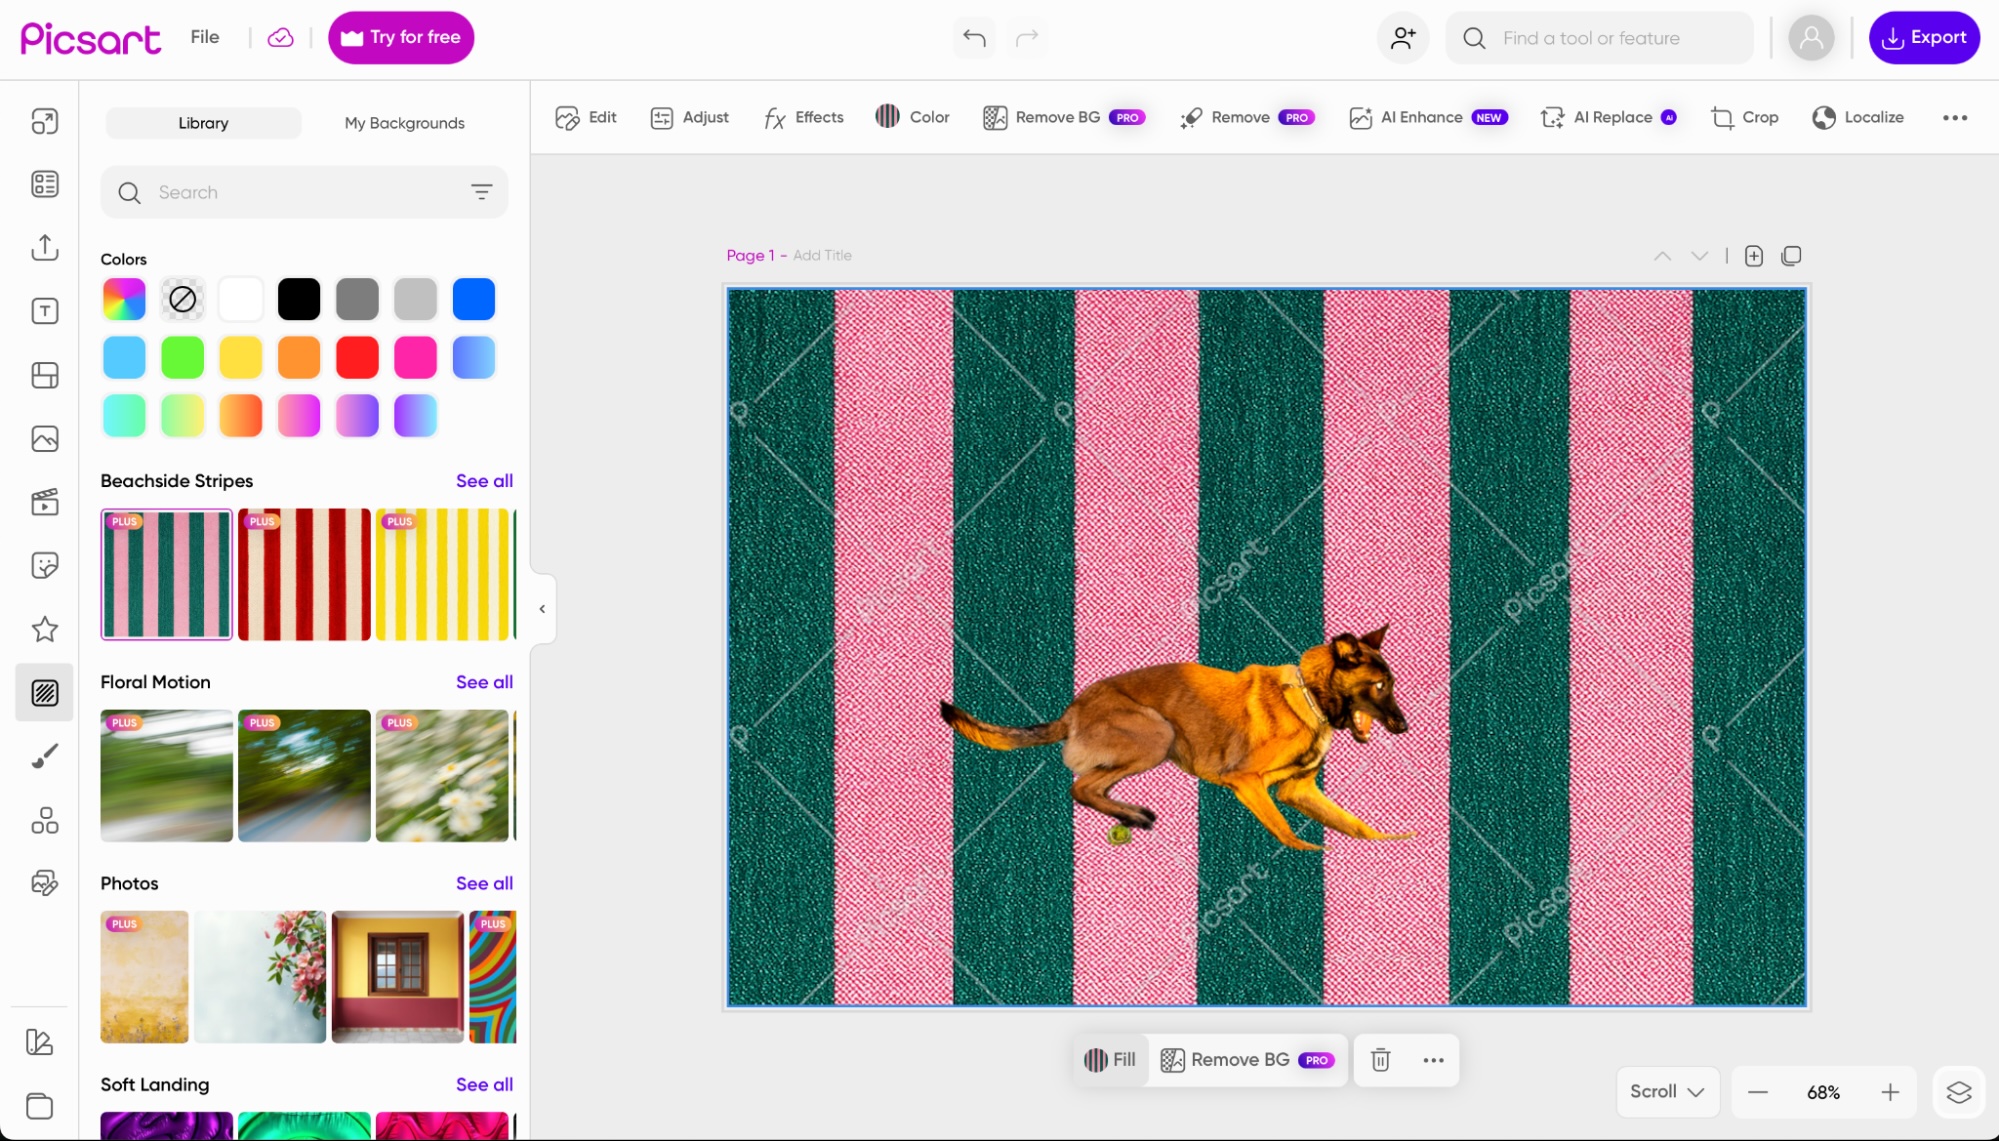Viewport: 1999px width, 1141px height.
Task: Click Fill in the floating toolbar
Action: 1110,1060
